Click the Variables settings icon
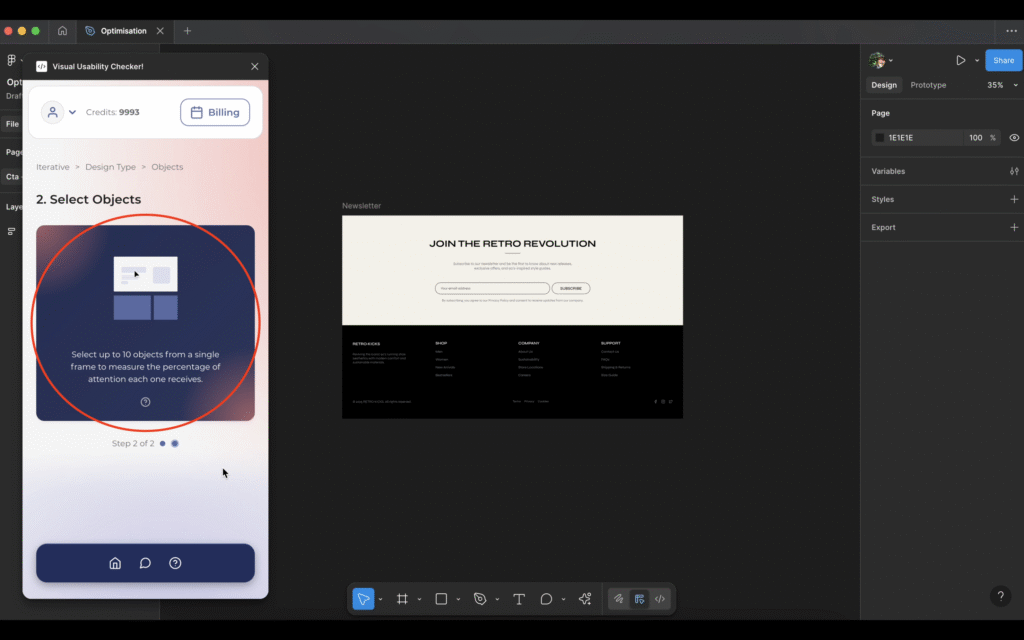The image size is (1024, 640). click(1014, 171)
